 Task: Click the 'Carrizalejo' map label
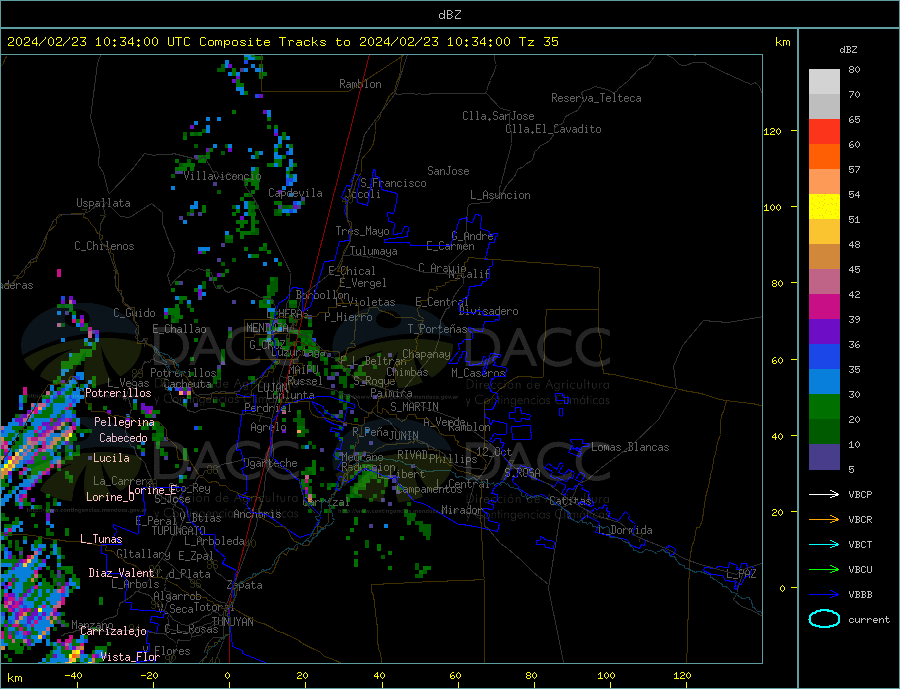point(113,632)
